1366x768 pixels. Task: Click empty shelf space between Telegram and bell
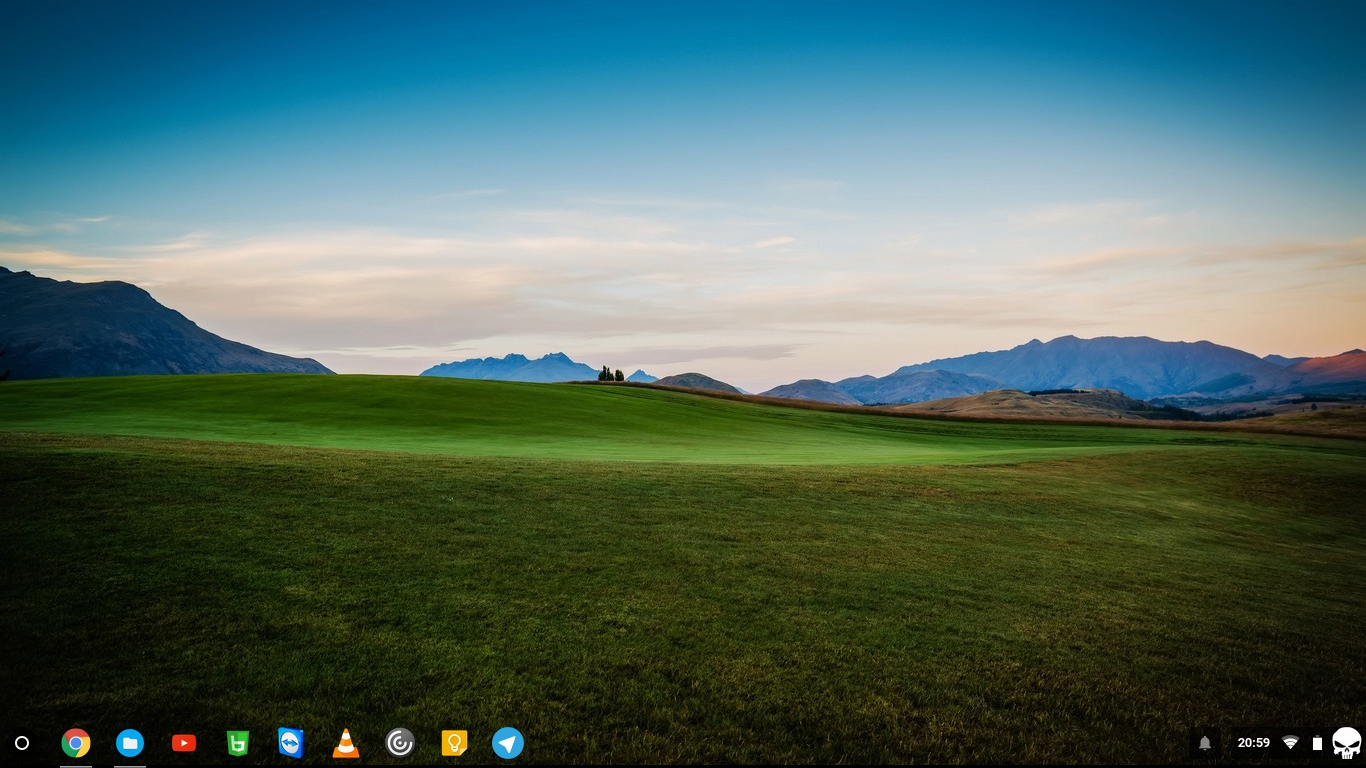coord(850,743)
